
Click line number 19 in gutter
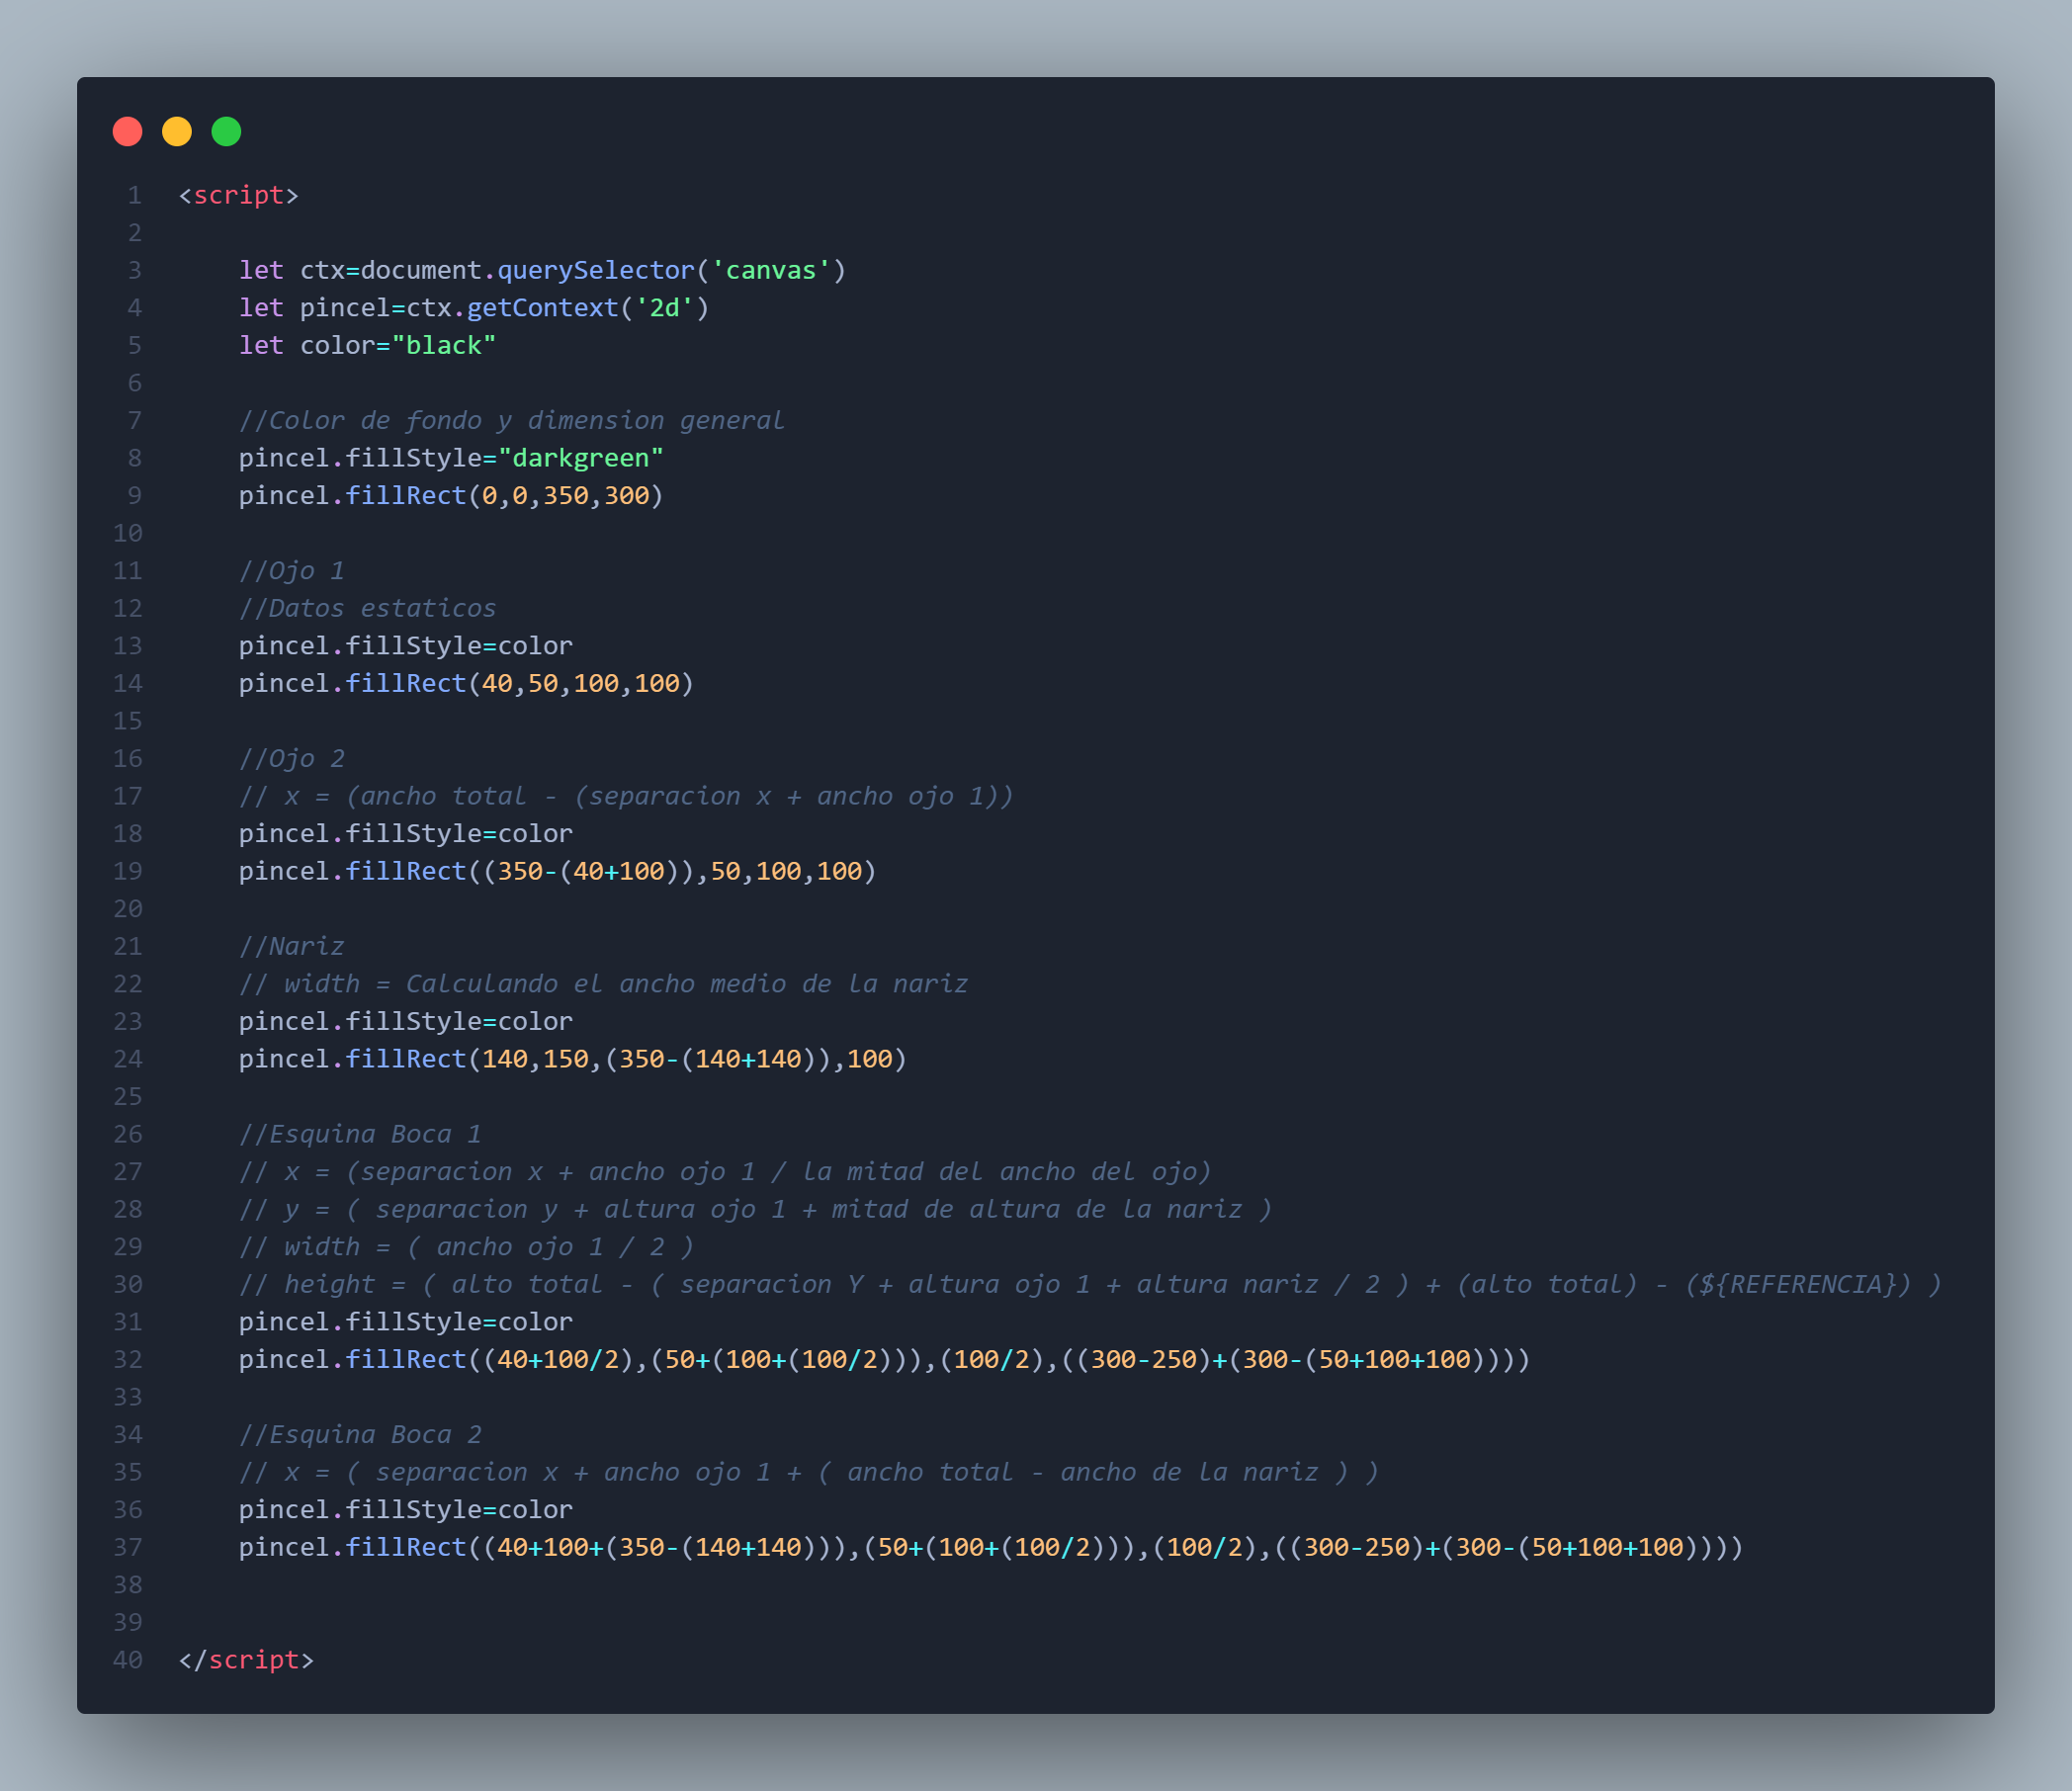[127, 871]
